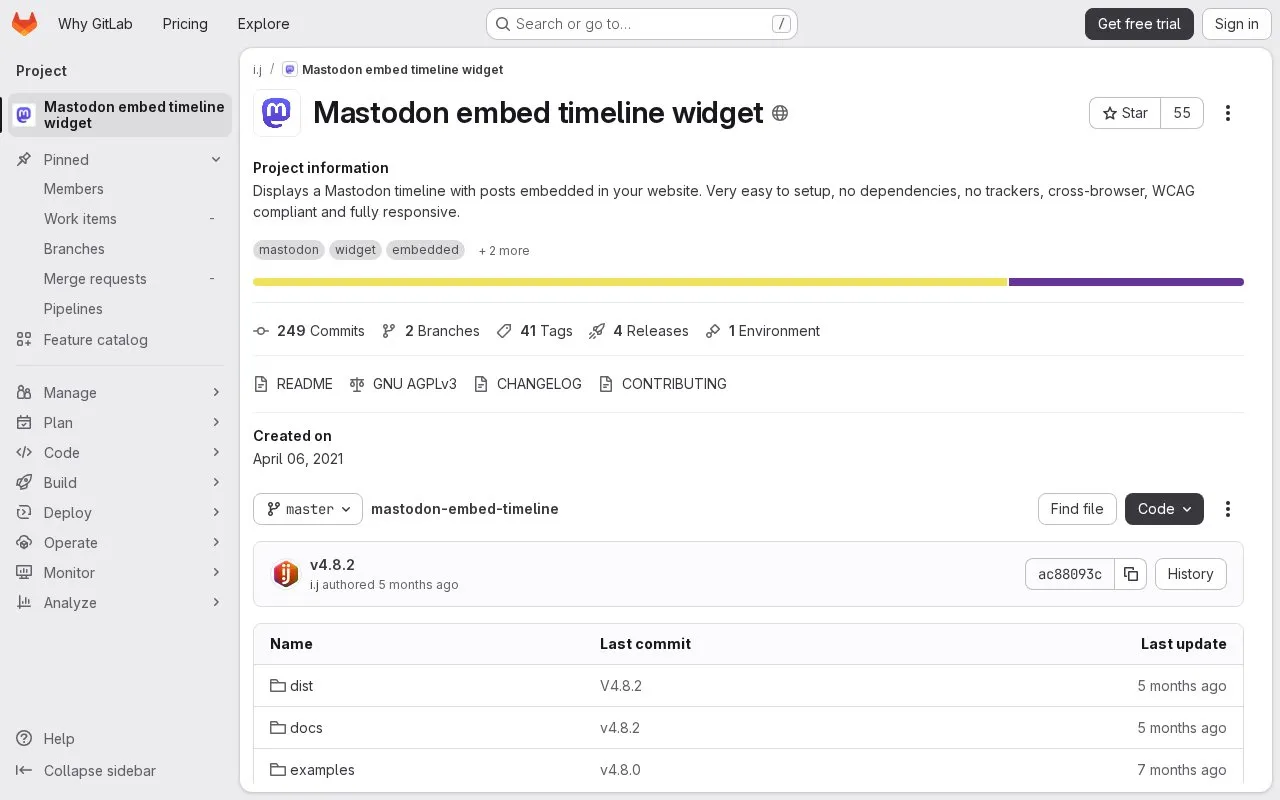Expand the Code sidebar section
The image size is (1280, 800).
pos(120,453)
